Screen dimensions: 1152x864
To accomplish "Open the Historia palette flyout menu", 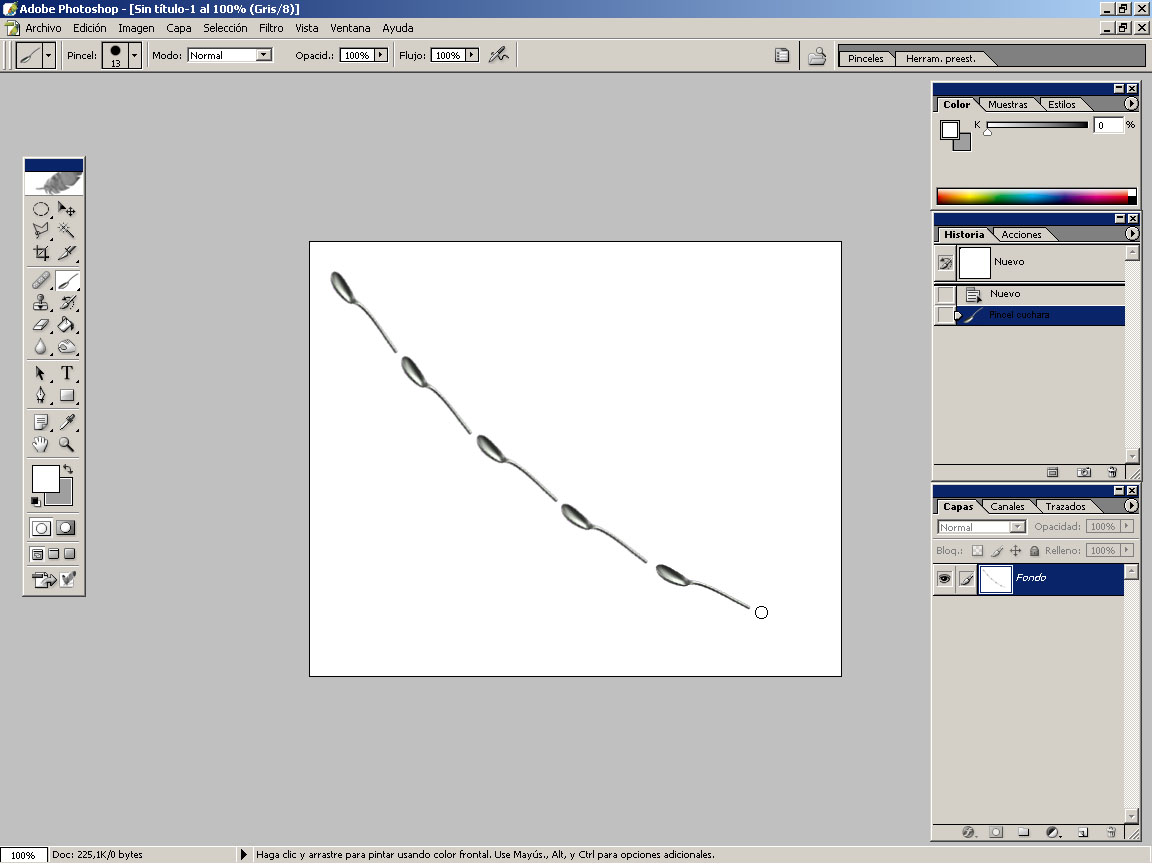I will [x=1131, y=234].
